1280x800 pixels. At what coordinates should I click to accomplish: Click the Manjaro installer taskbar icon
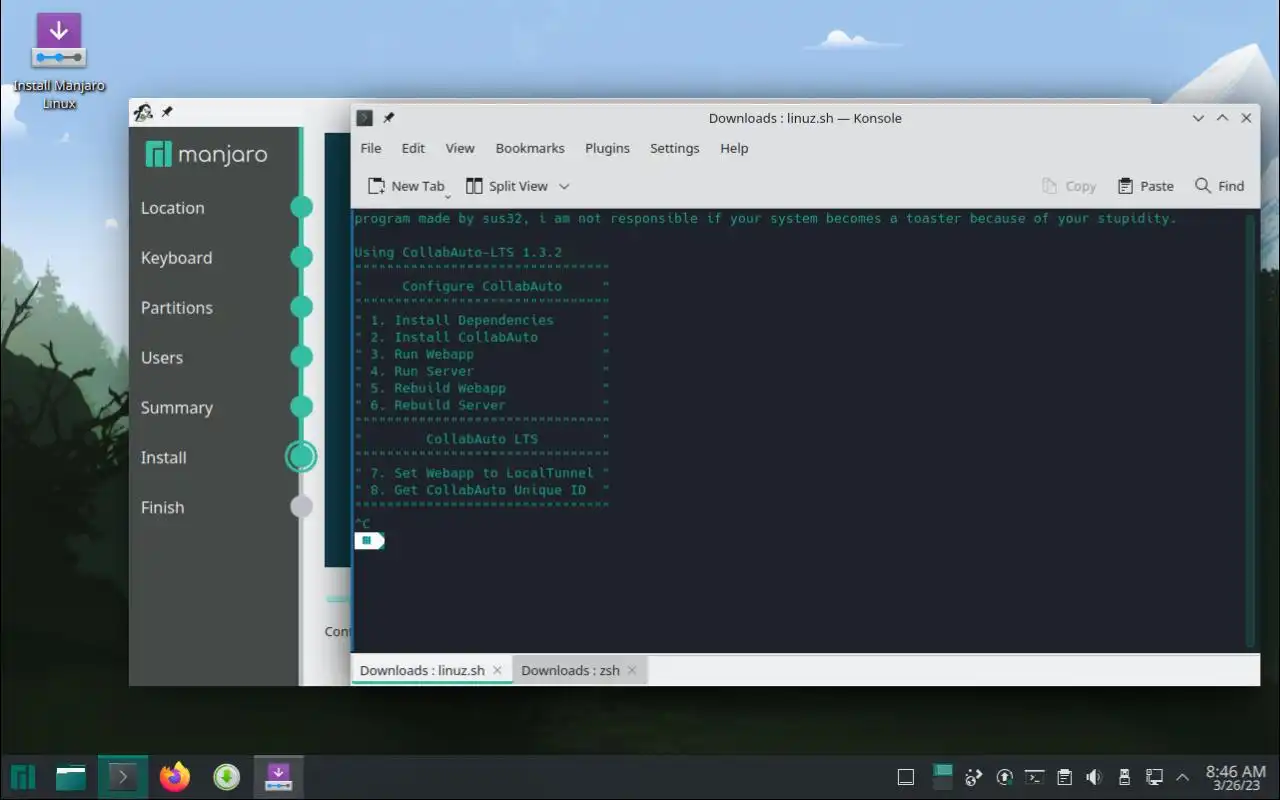click(x=278, y=777)
